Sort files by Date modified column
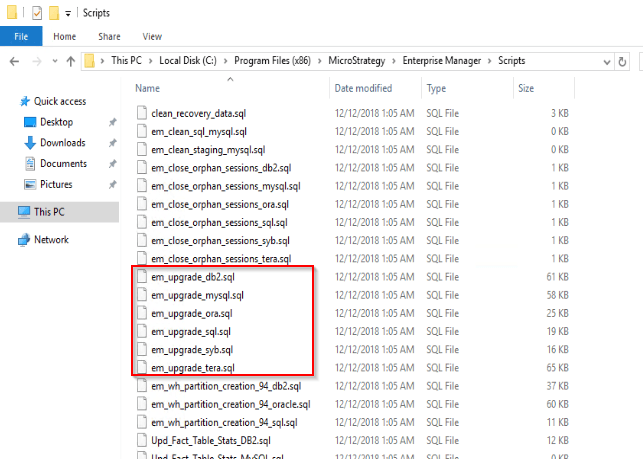This screenshot has width=643, height=459. [363, 88]
